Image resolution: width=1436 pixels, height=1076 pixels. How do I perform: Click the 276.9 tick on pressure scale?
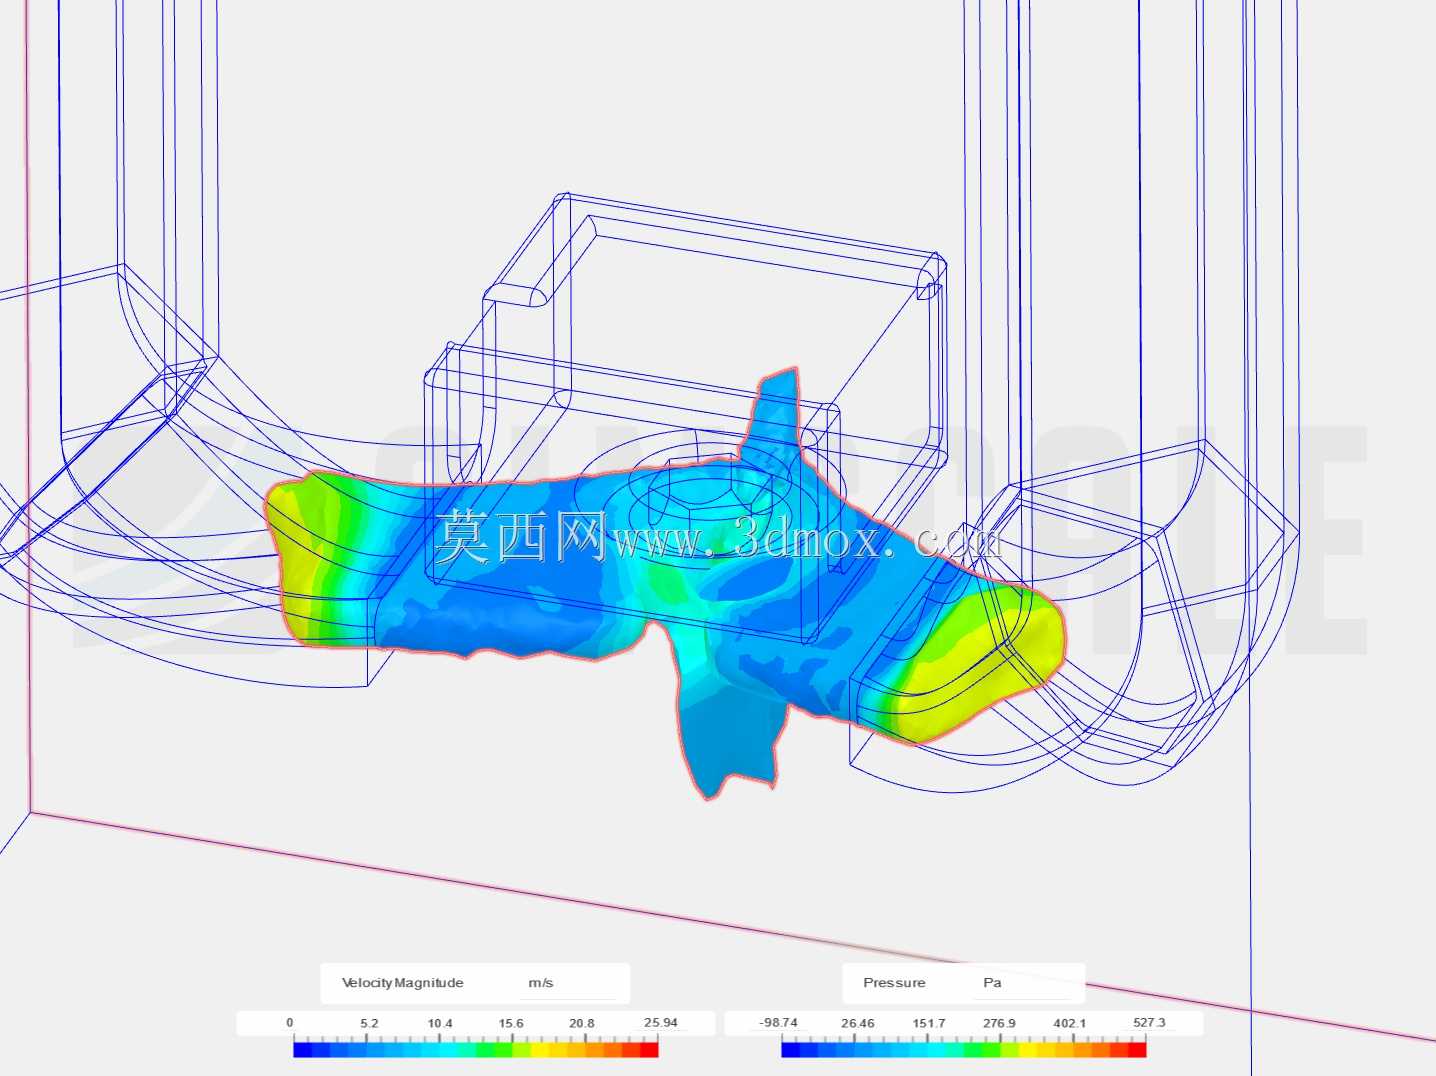pyautogui.click(x=999, y=1024)
